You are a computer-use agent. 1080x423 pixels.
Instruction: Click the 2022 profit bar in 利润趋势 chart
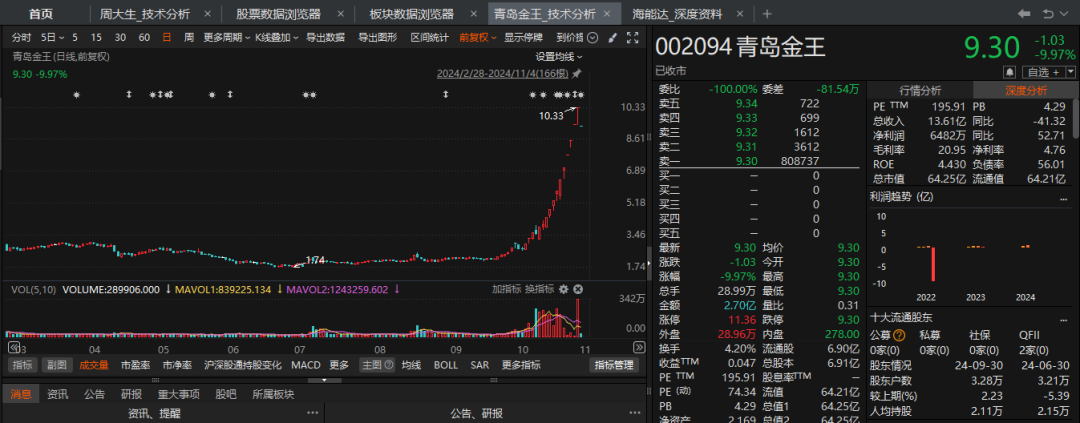point(933,264)
